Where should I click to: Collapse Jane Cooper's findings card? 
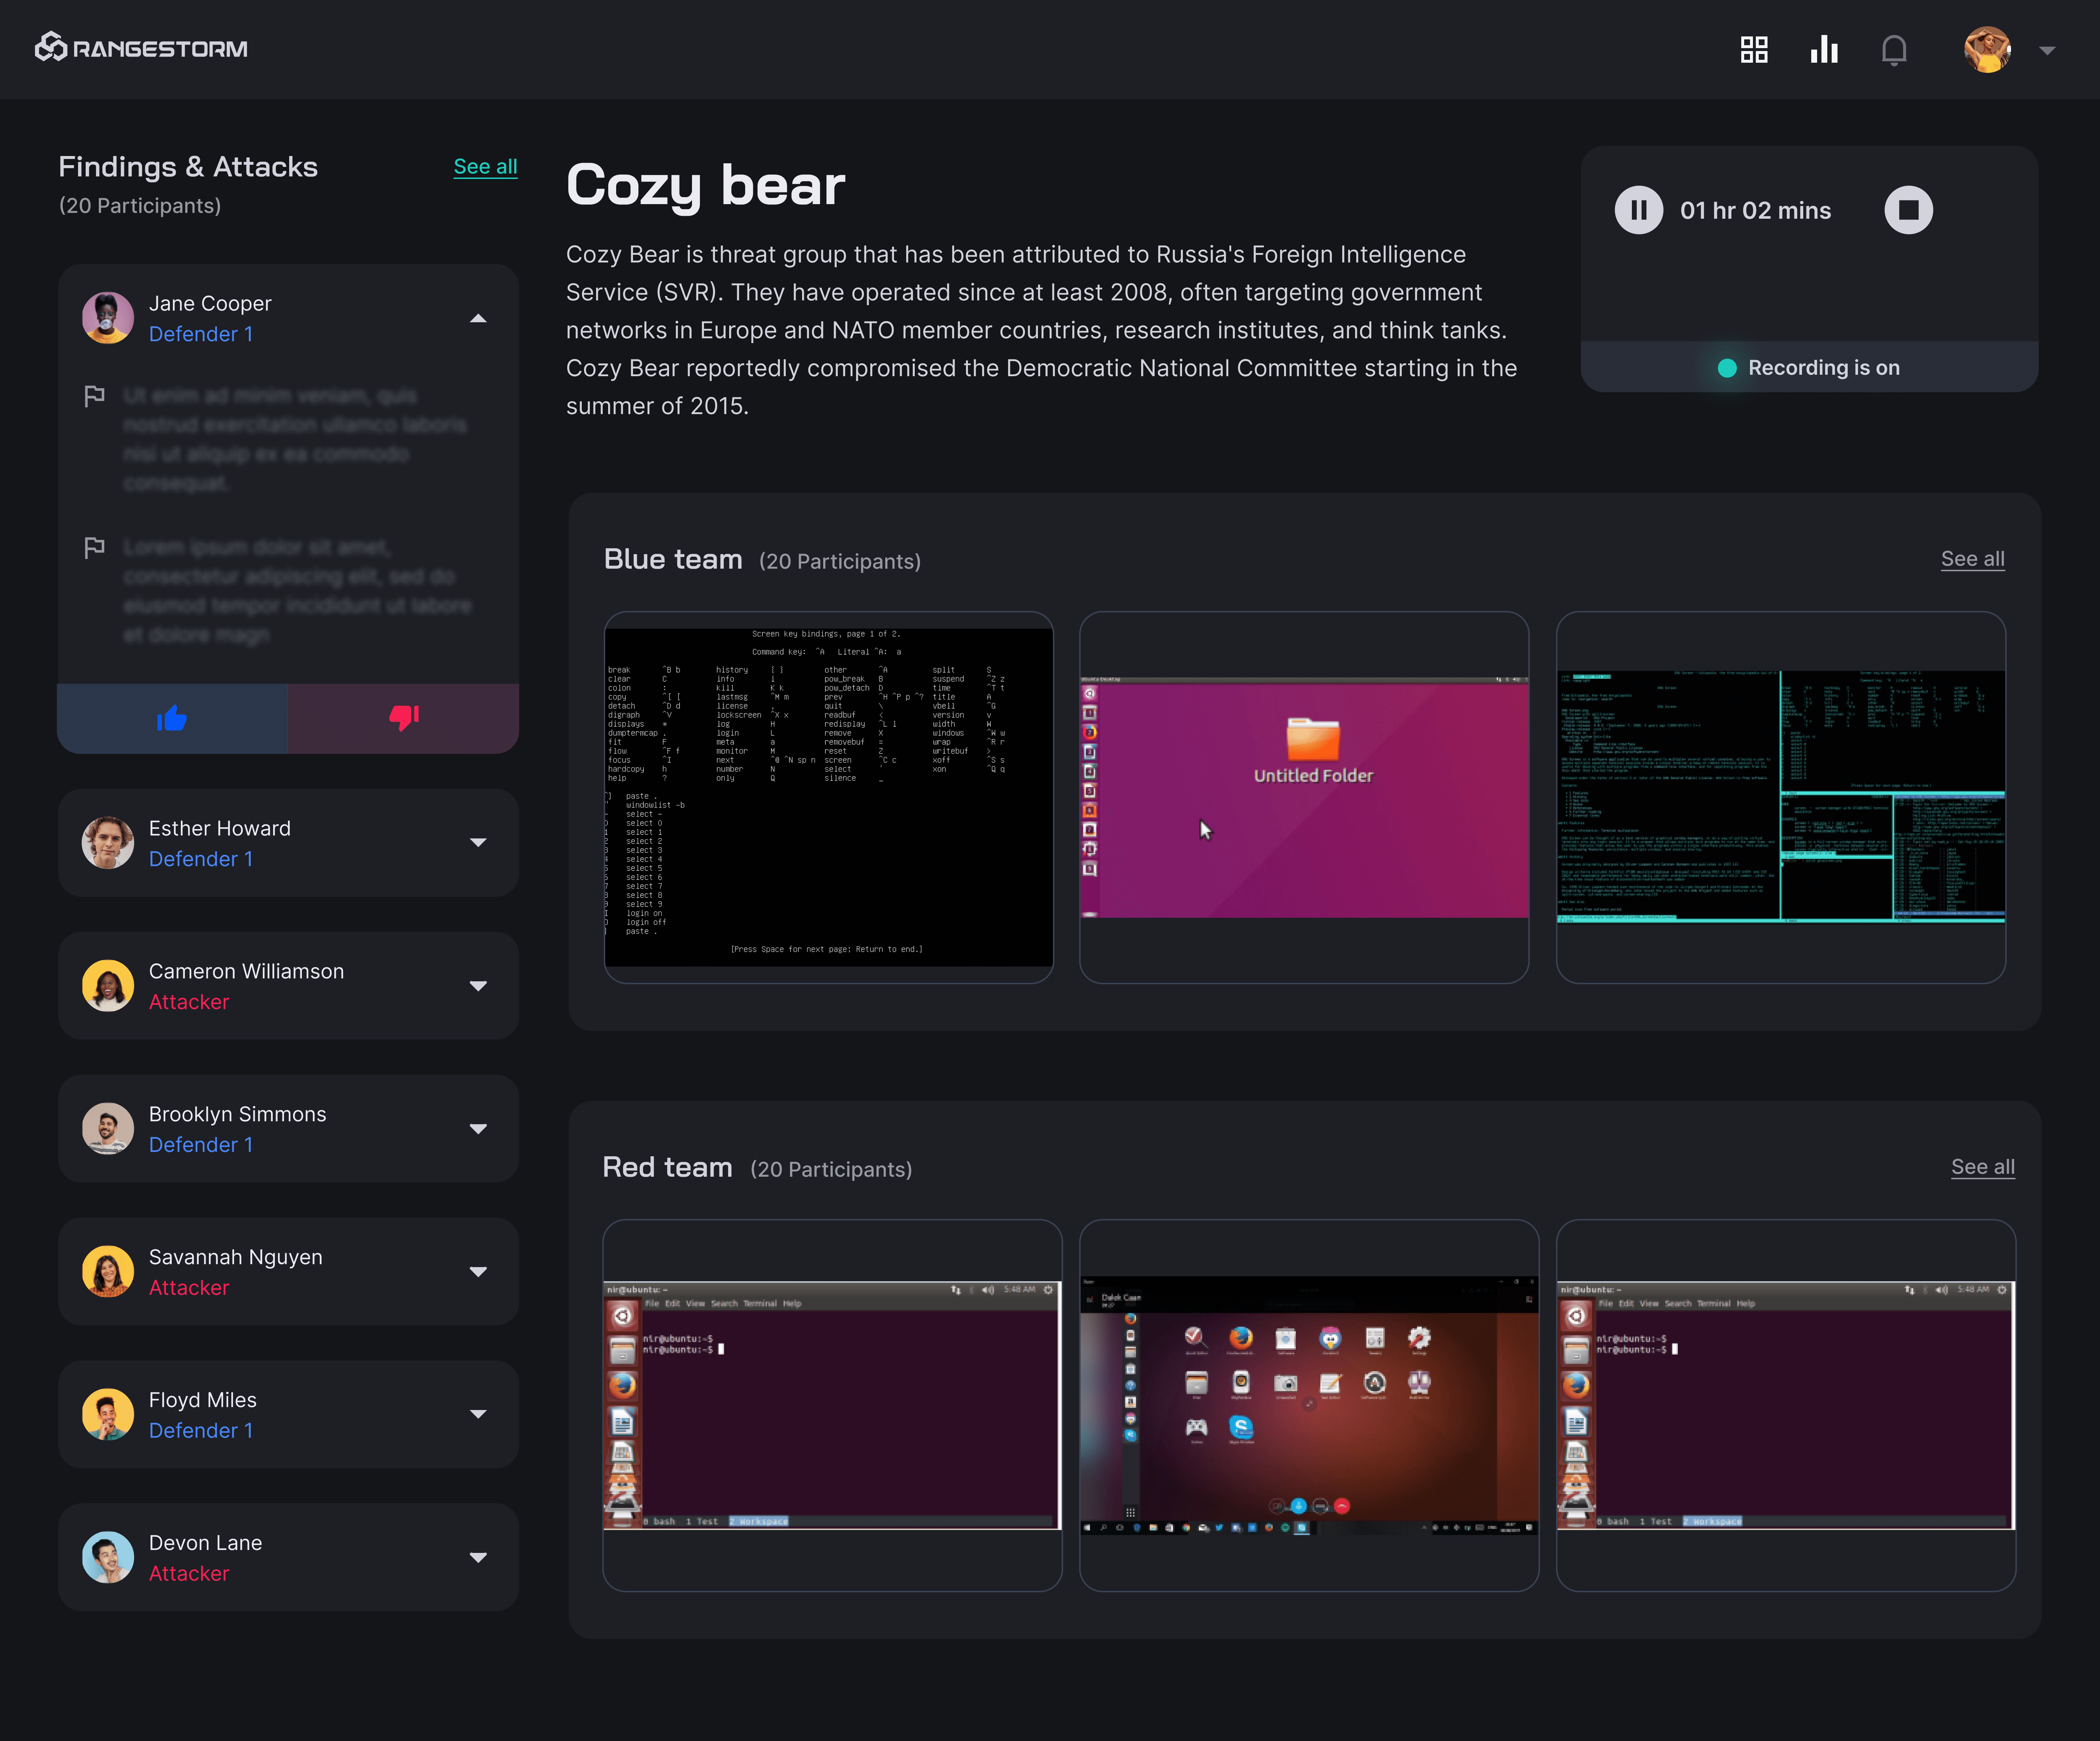click(x=478, y=318)
